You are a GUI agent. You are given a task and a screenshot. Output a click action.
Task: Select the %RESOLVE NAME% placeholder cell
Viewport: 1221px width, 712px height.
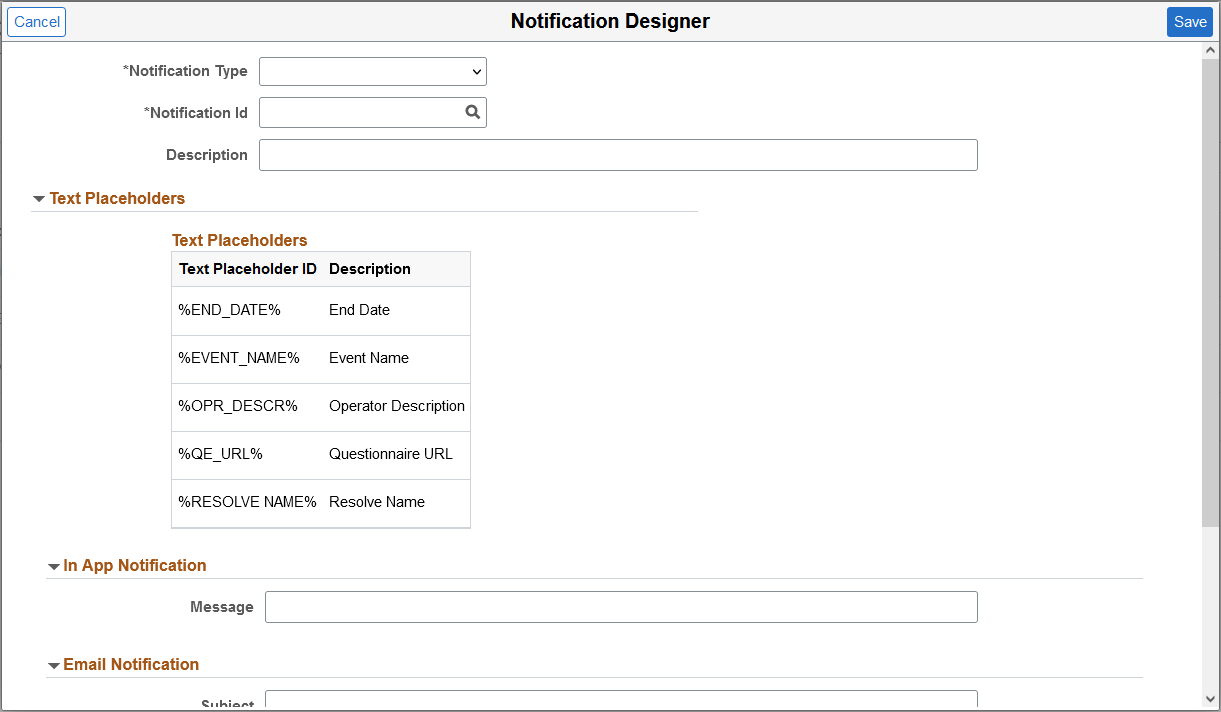[247, 502]
